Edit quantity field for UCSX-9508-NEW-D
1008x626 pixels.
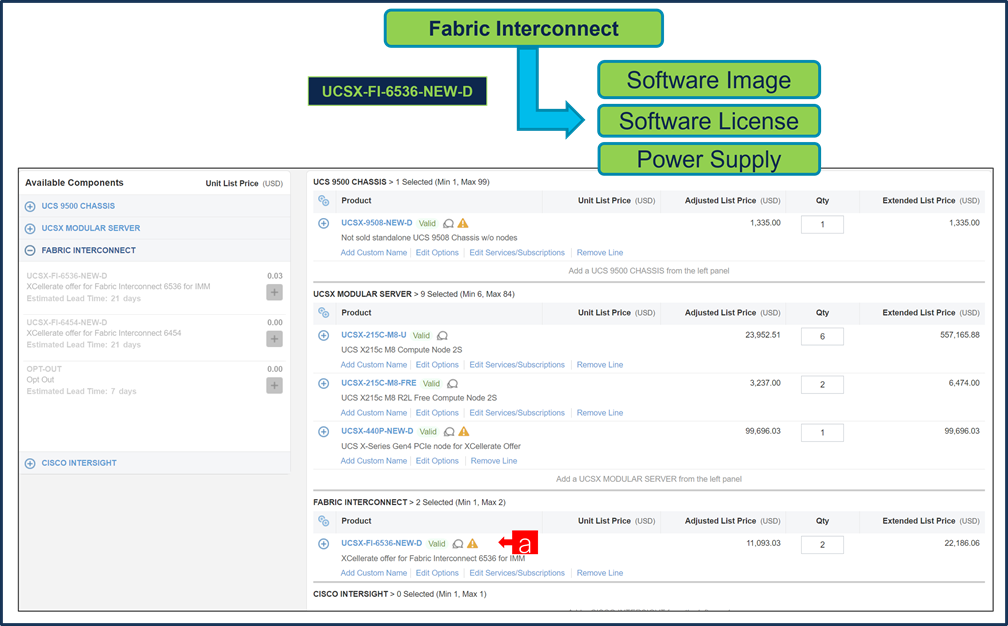[x=822, y=224]
